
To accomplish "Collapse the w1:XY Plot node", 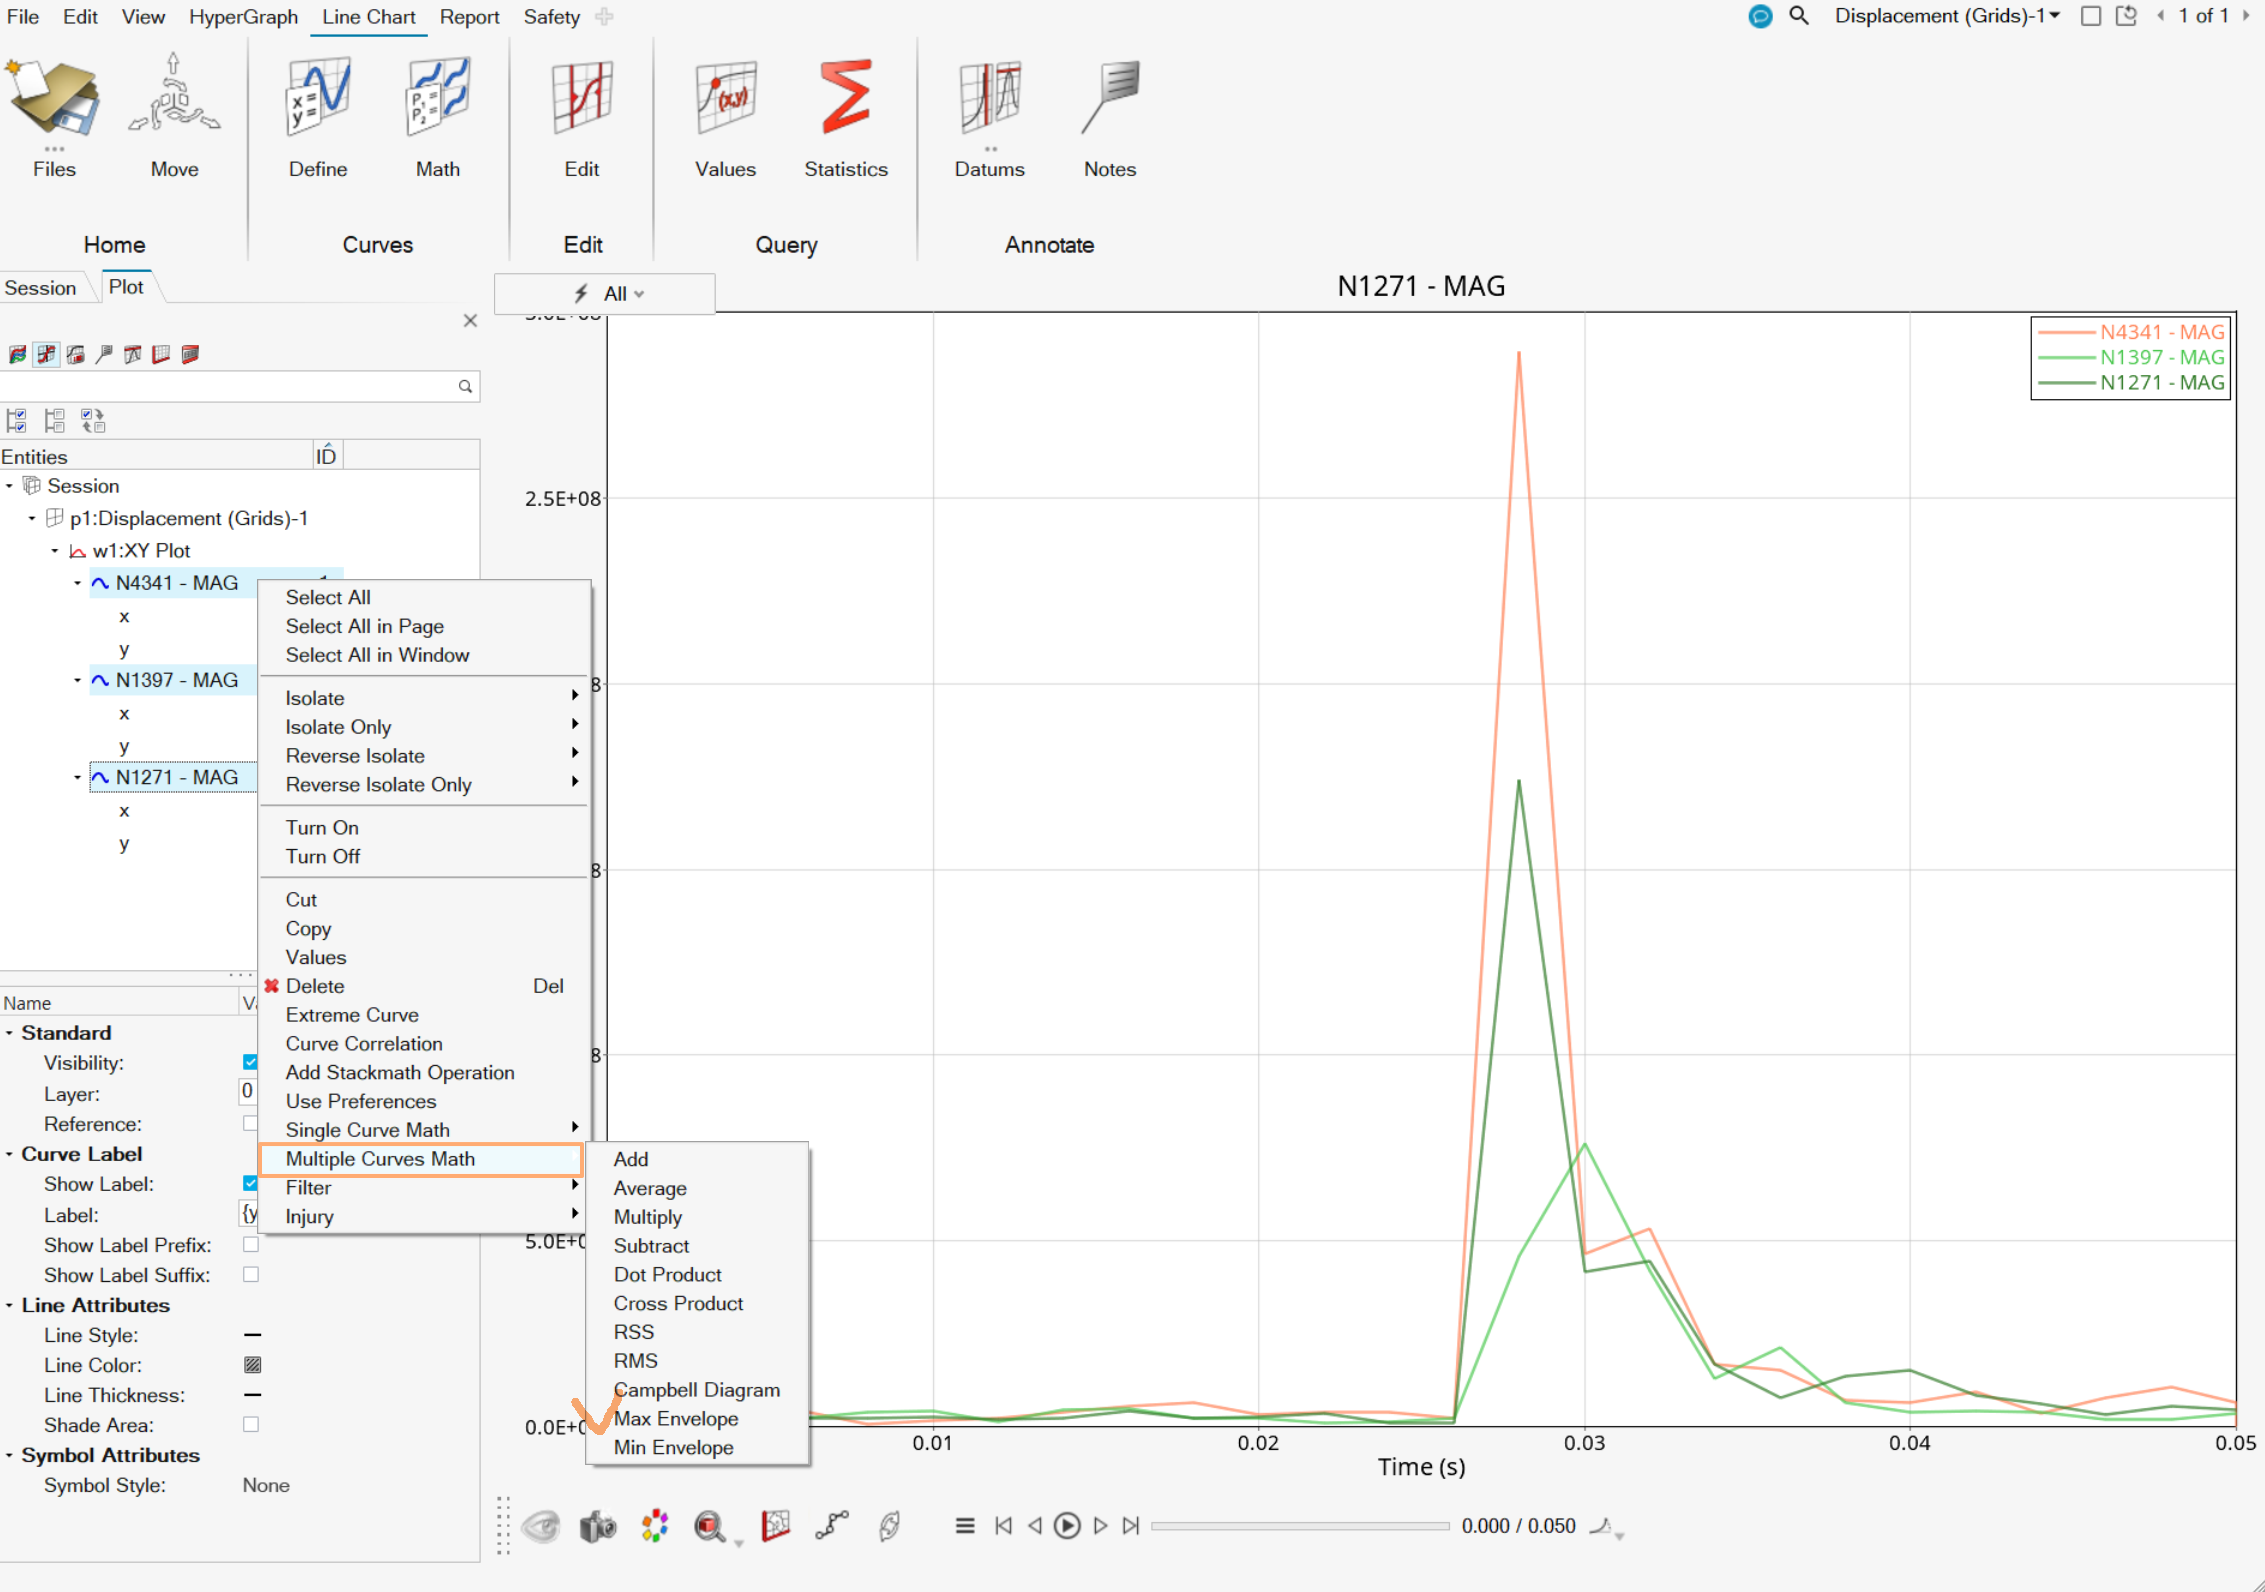I will click(55, 551).
